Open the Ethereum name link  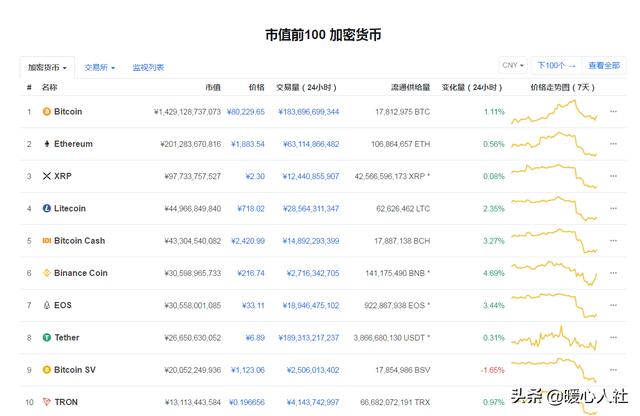tap(73, 144)
